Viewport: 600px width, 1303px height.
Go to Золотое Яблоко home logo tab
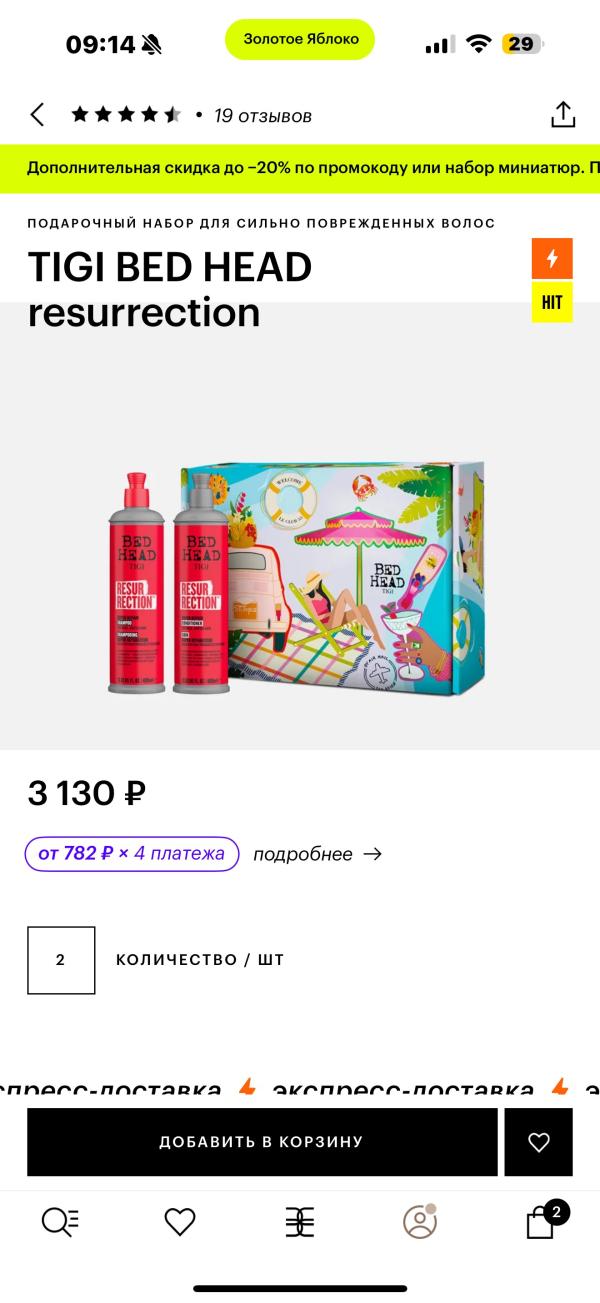coord(300,1222)
